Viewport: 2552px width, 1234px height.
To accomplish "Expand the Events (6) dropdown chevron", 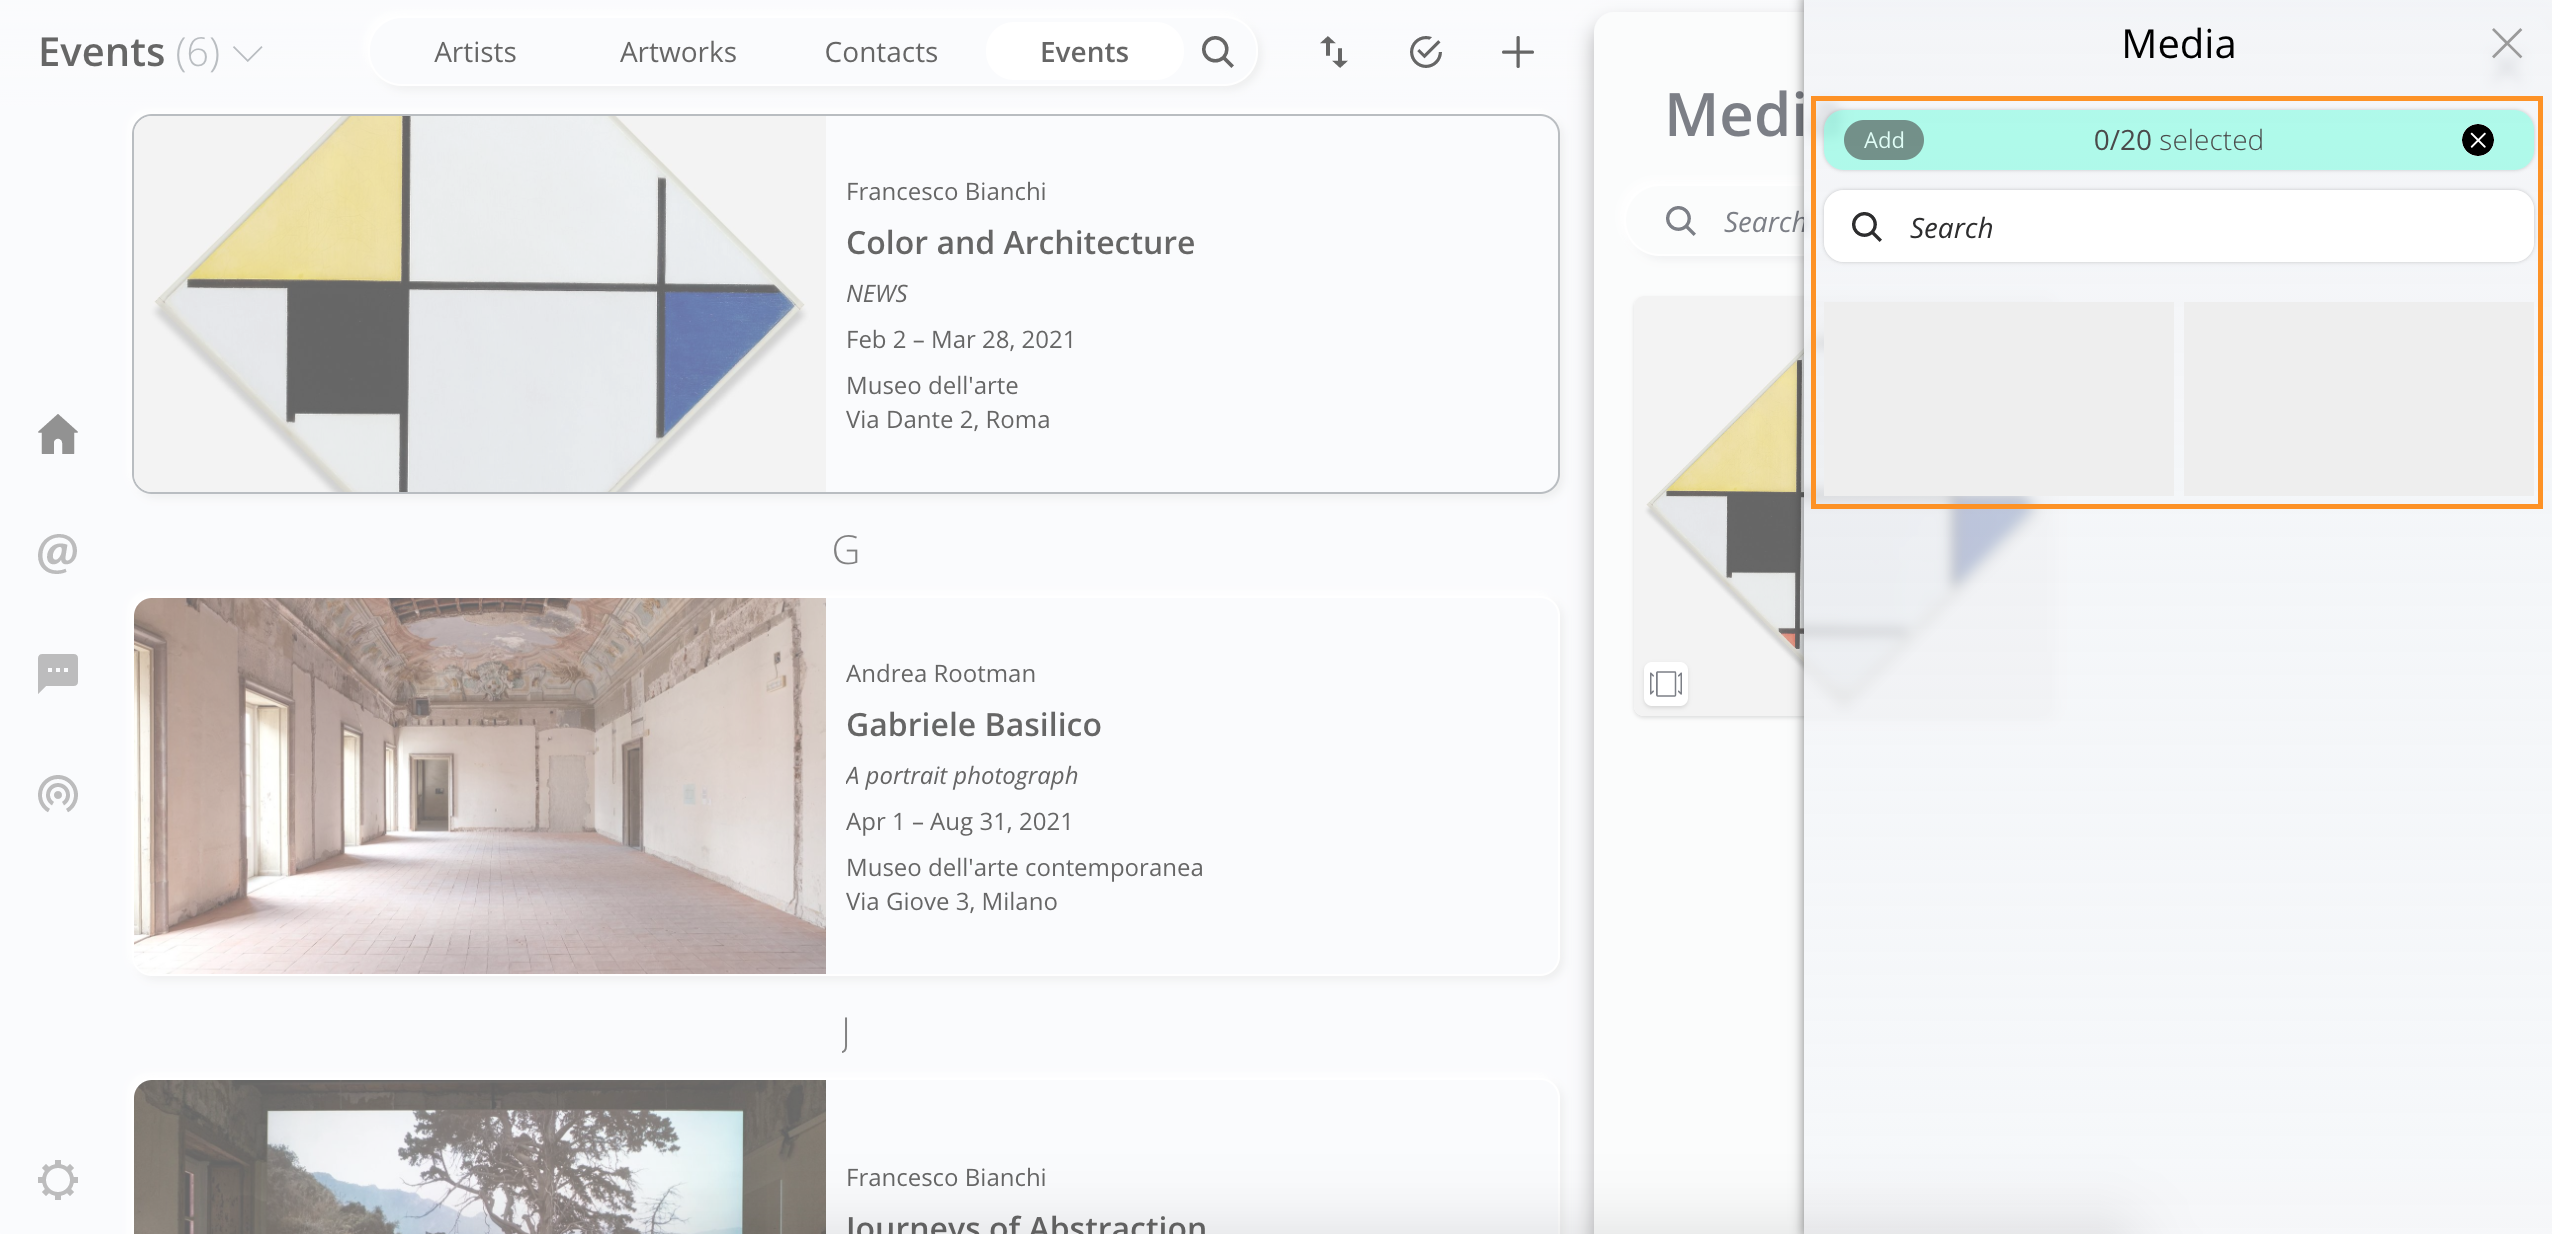I will [x=248, y=53].
